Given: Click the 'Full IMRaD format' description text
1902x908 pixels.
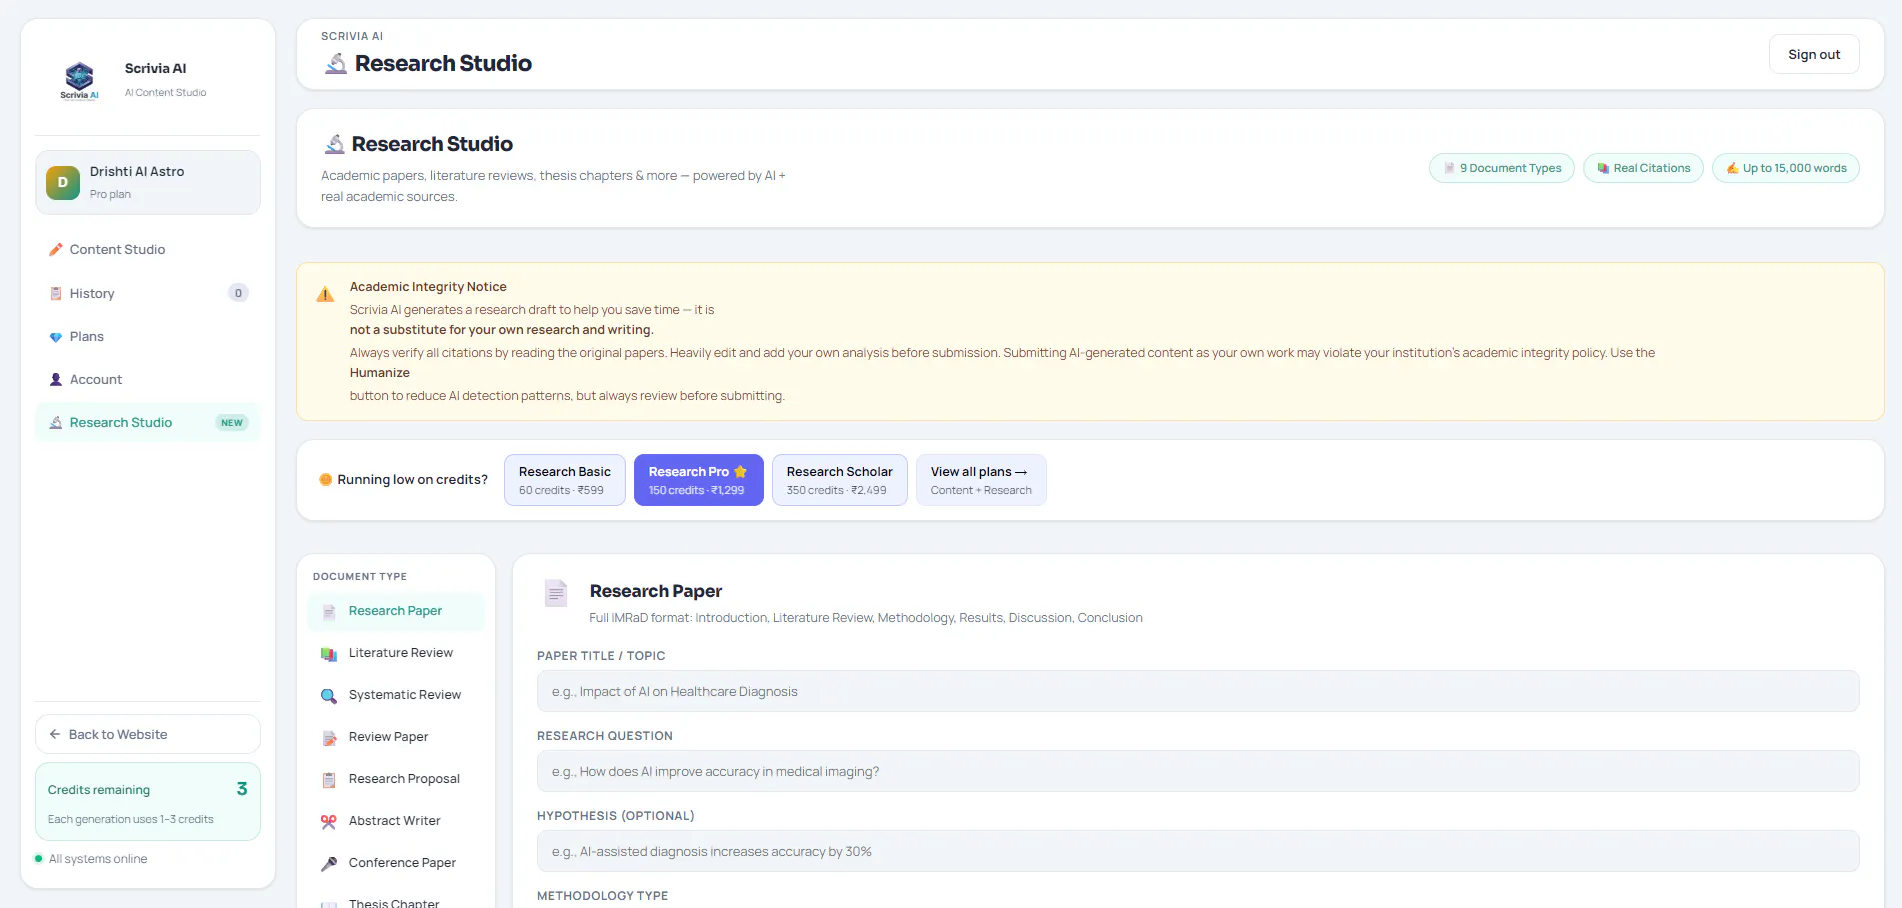Looking at the screenshot, I should 866,618.
